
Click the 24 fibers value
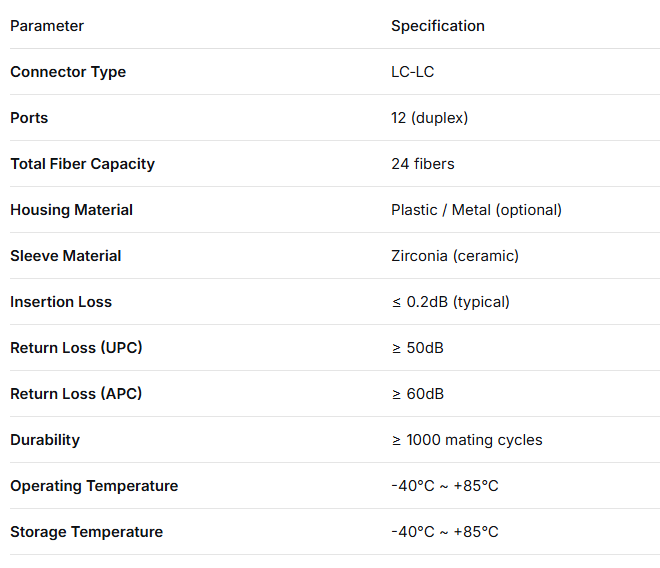(x=423, y=164)
